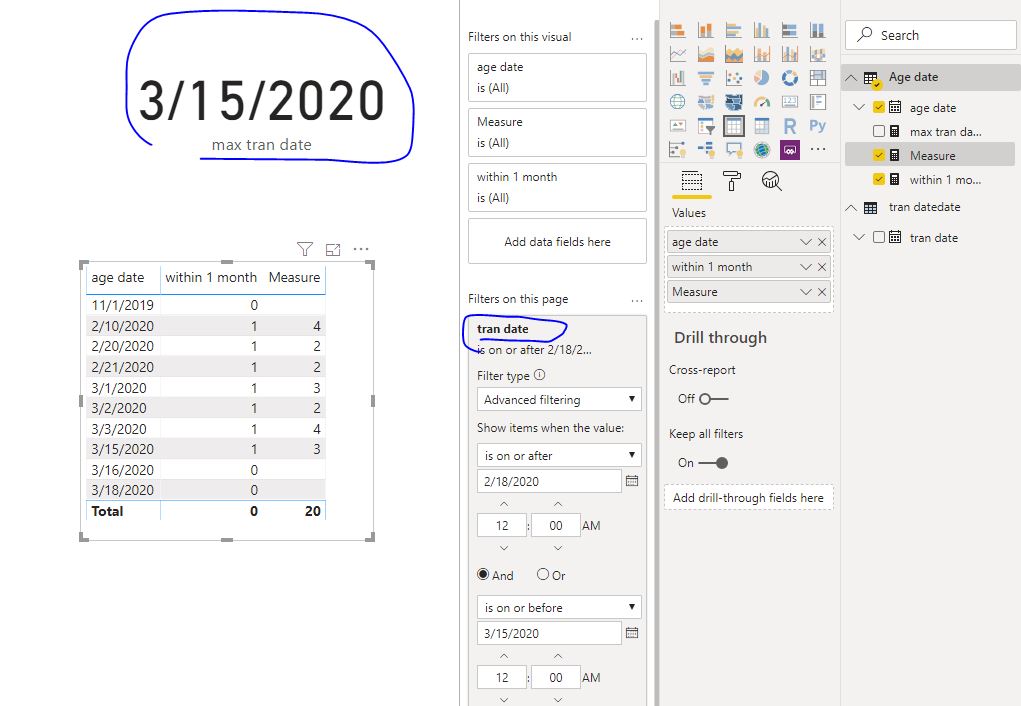Switch to the Fields pane tab
The height and width of the screenshot is (706, 1021).
(692, 180)
